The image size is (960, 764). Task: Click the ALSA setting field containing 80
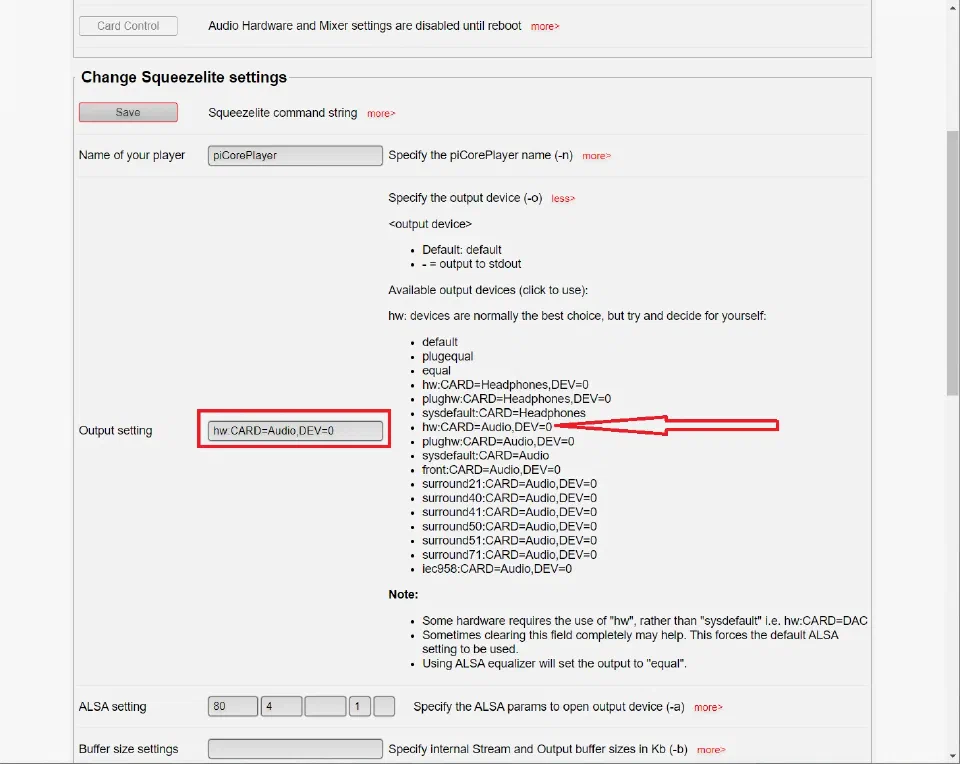233,706
